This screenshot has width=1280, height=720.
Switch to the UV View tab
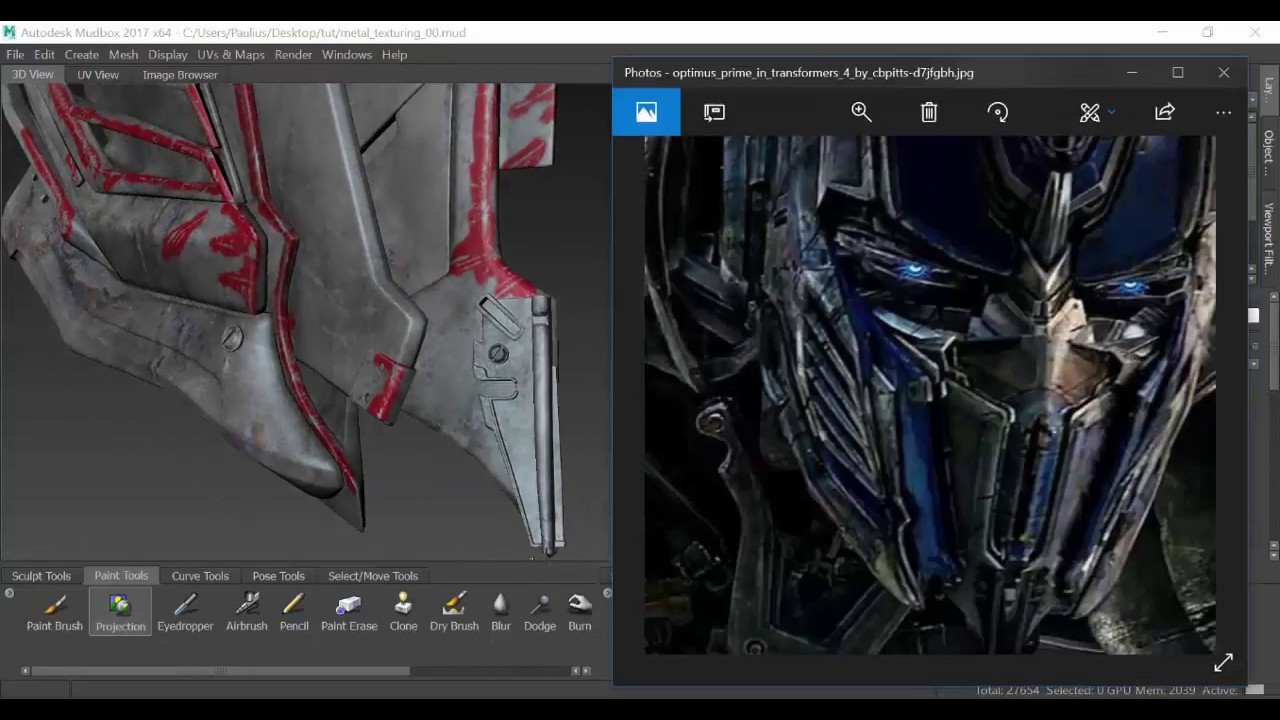coord(98,74)
